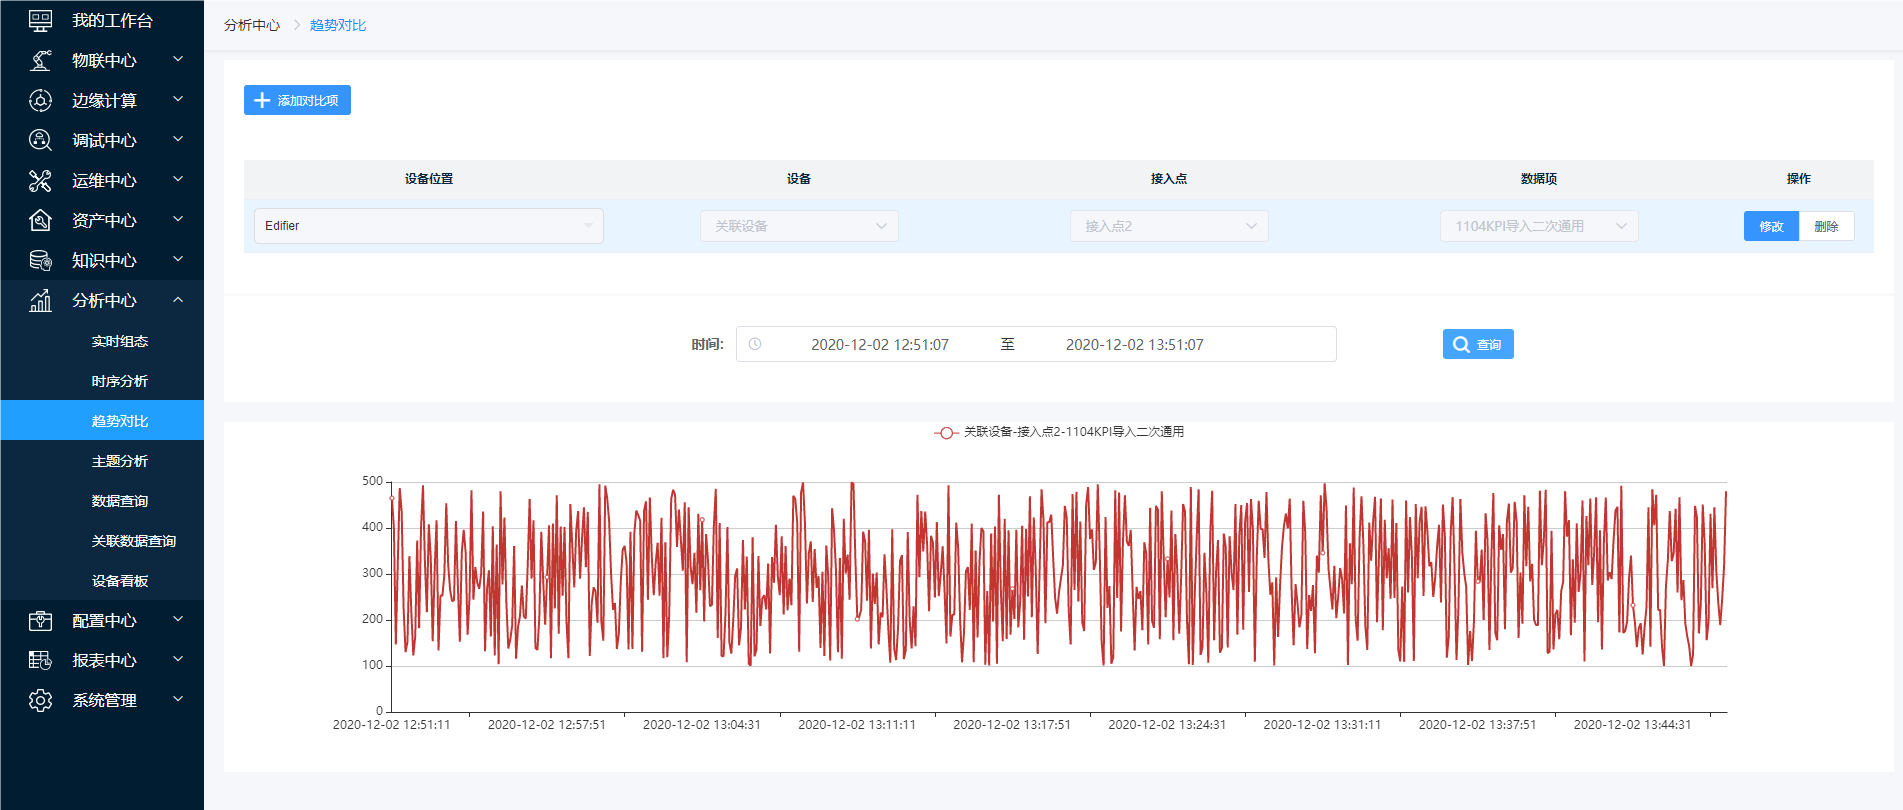Open the 时序分析 menu item
The image size is (1903, 810).
pos(120,381)
